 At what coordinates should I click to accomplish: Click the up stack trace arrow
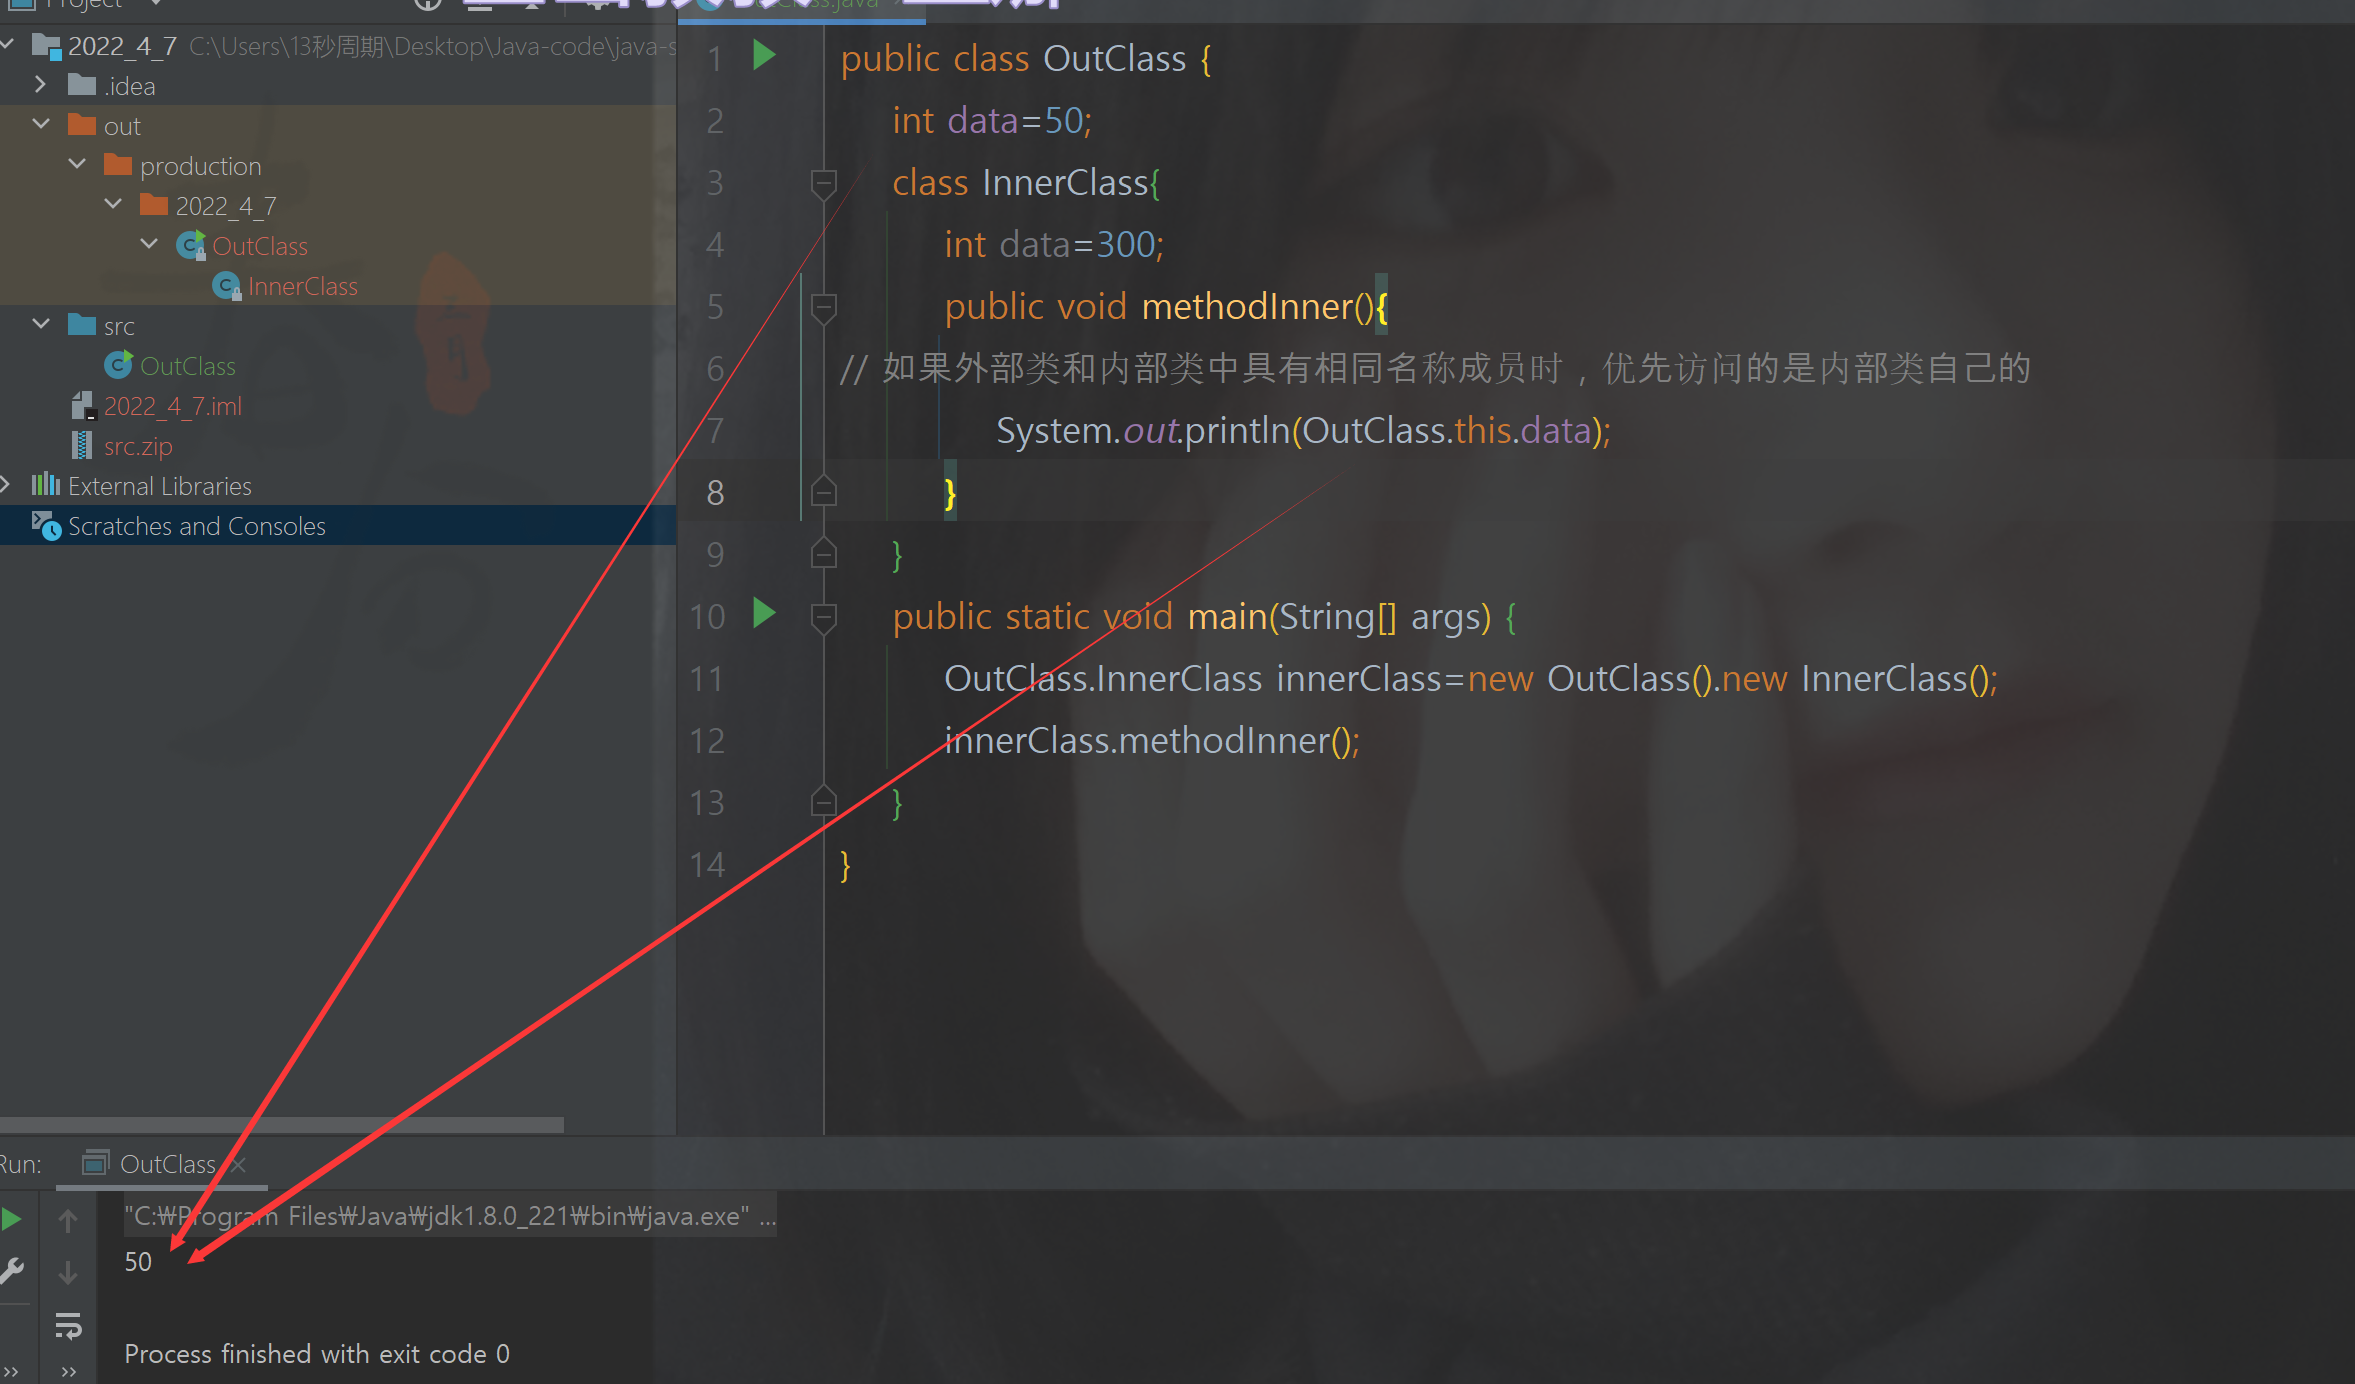click(x=68, y=1220)
